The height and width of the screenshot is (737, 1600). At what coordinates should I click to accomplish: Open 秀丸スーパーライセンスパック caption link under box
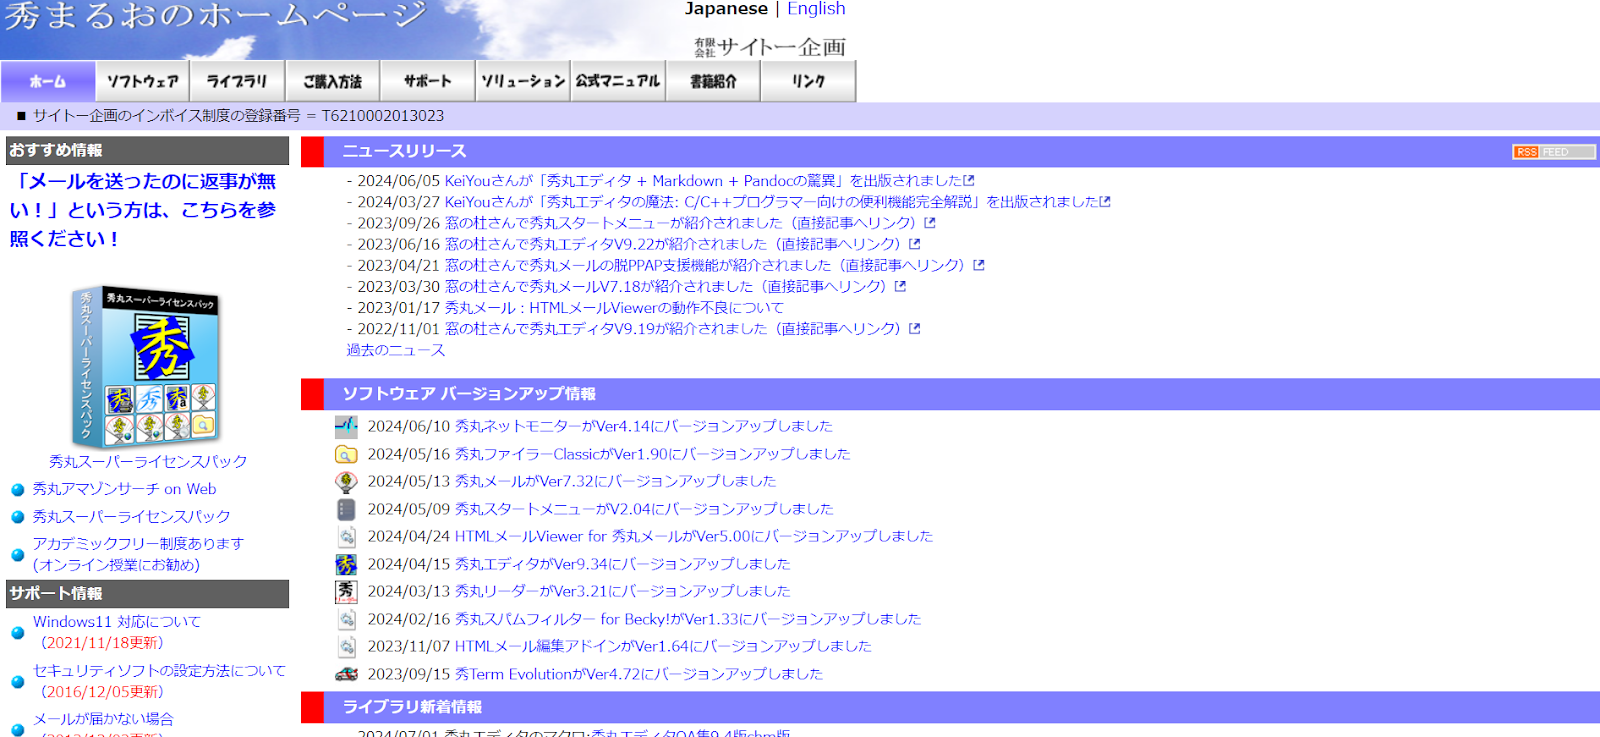point(148,462)
